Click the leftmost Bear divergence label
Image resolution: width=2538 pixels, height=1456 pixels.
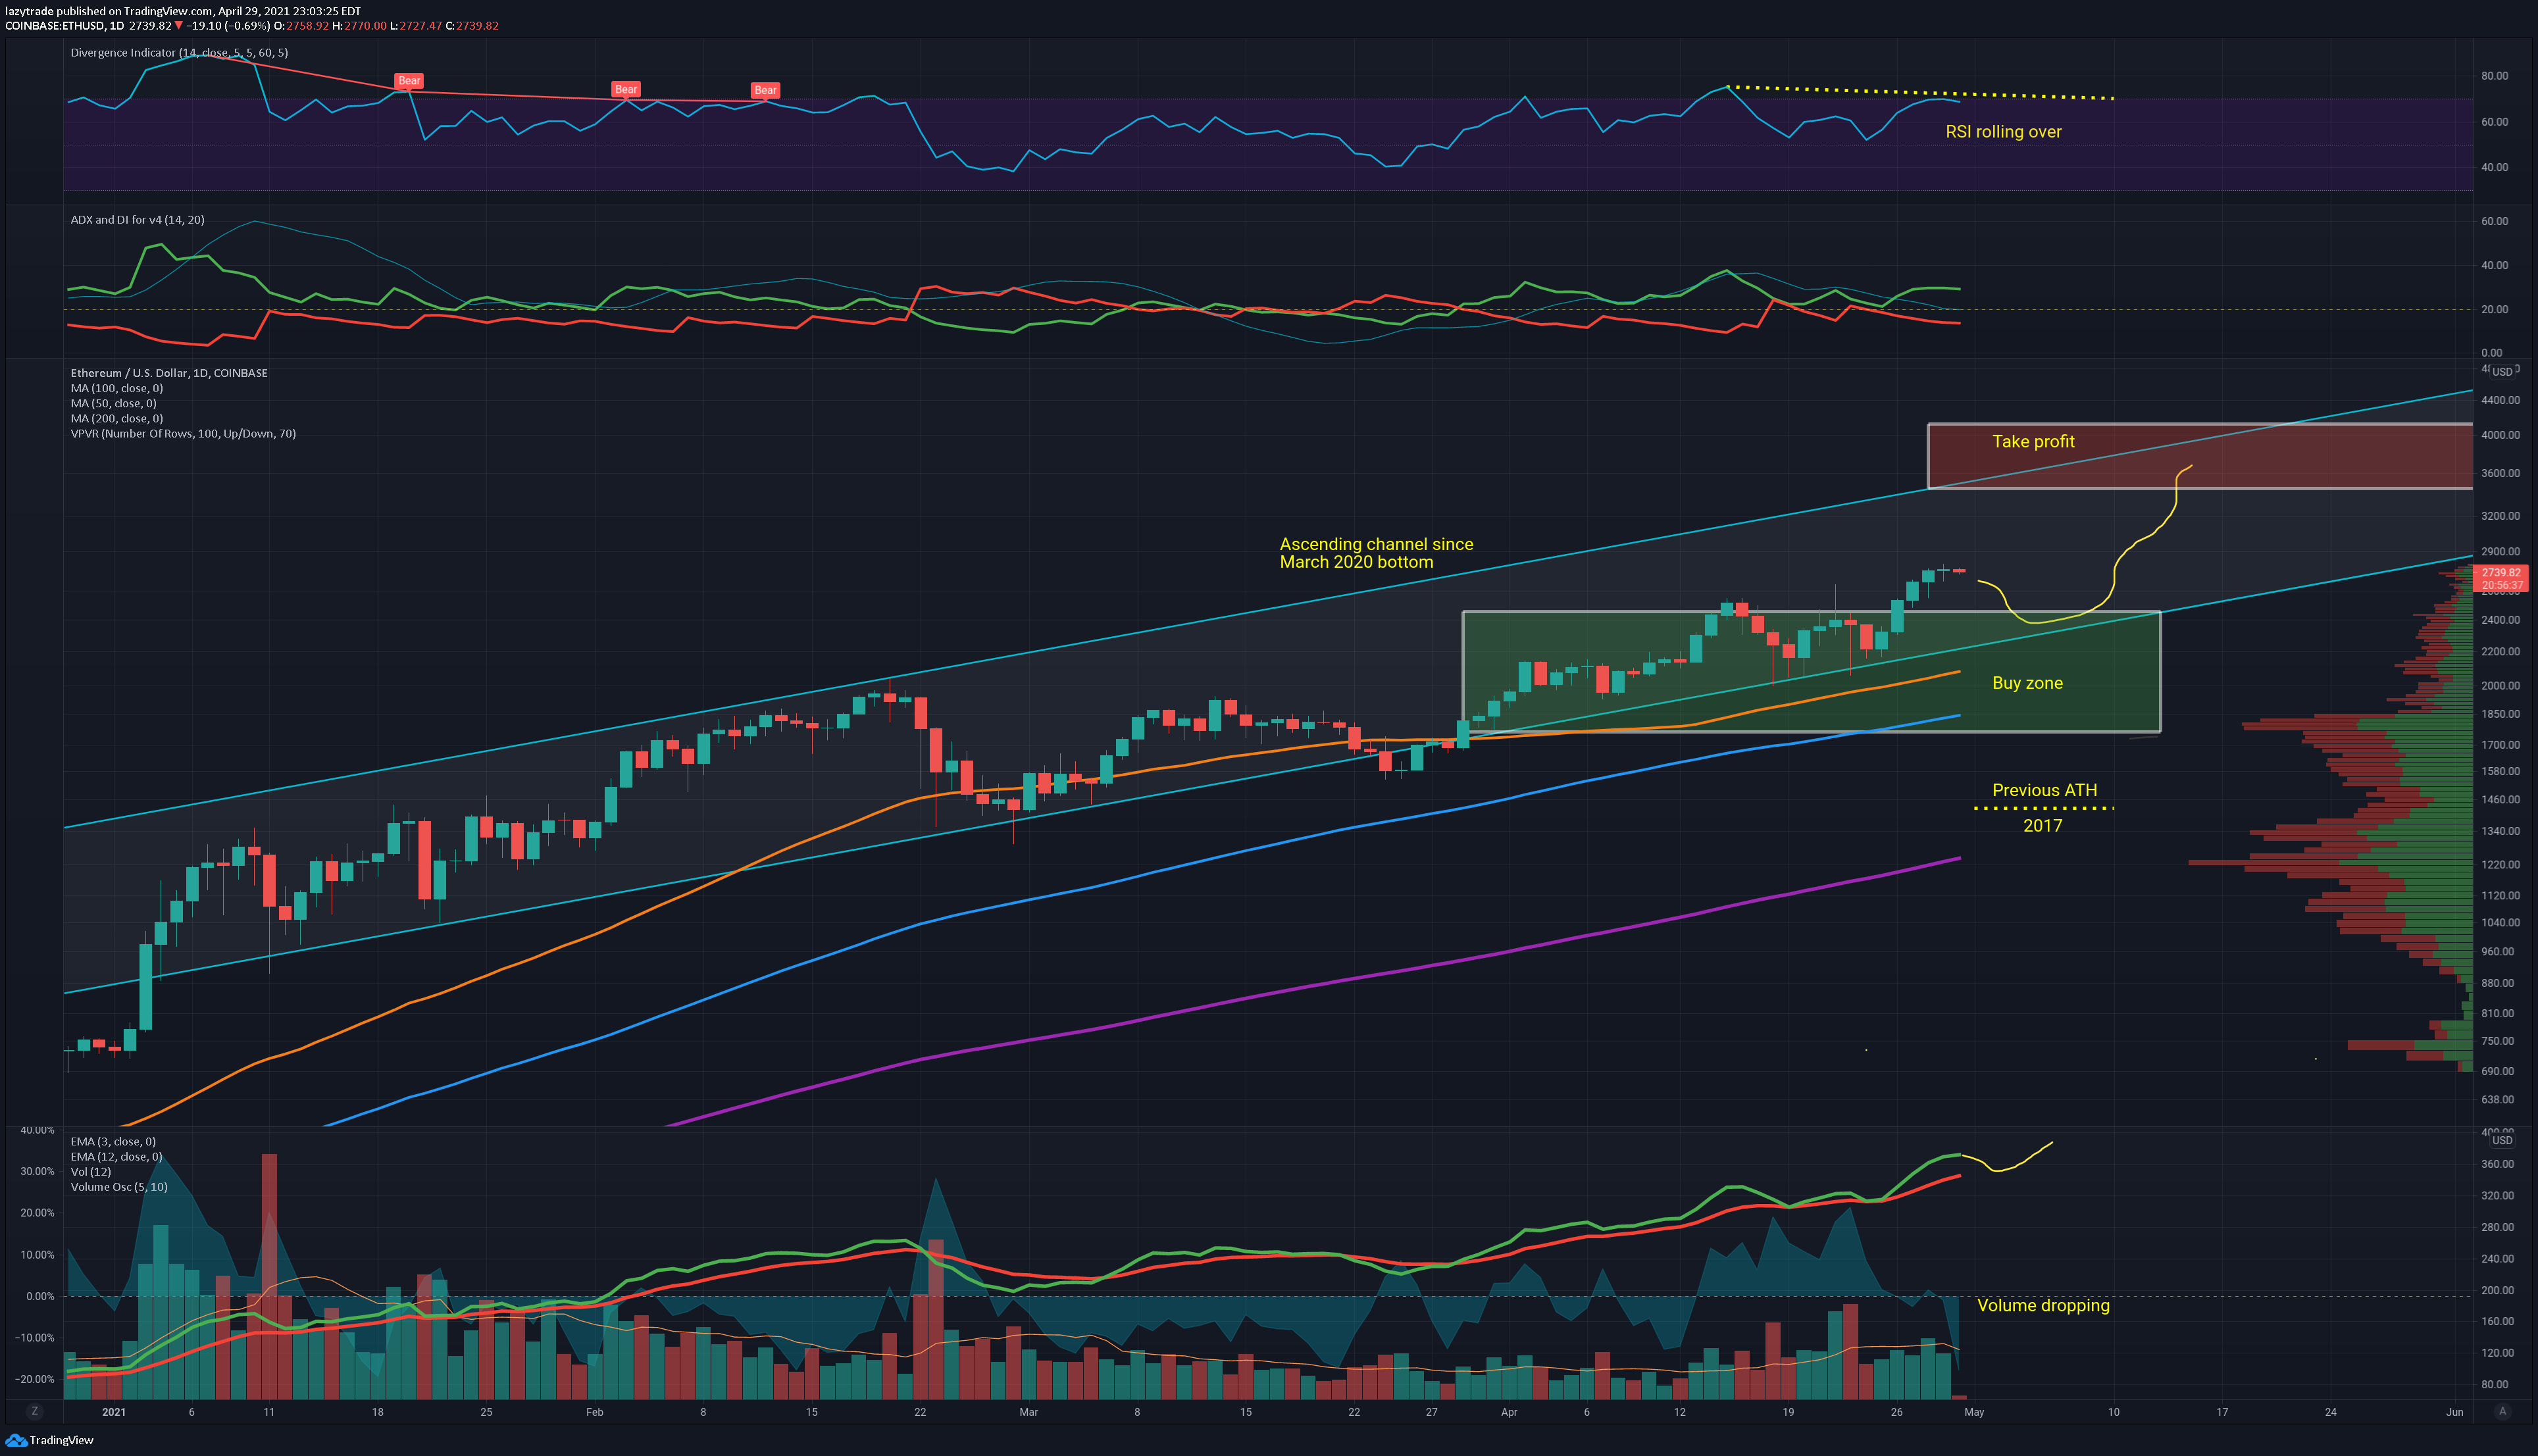pyautogui.click(x=409, y=81)
